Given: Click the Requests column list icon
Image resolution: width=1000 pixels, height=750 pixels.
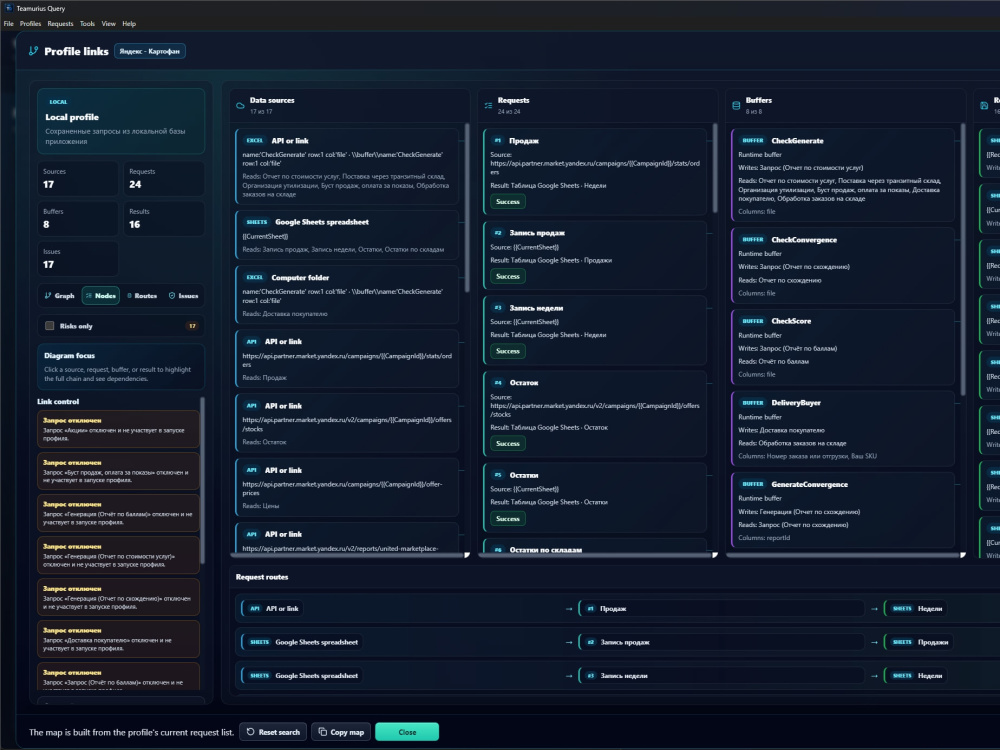Looking at the screenshot, I should (x=489, y=106).
